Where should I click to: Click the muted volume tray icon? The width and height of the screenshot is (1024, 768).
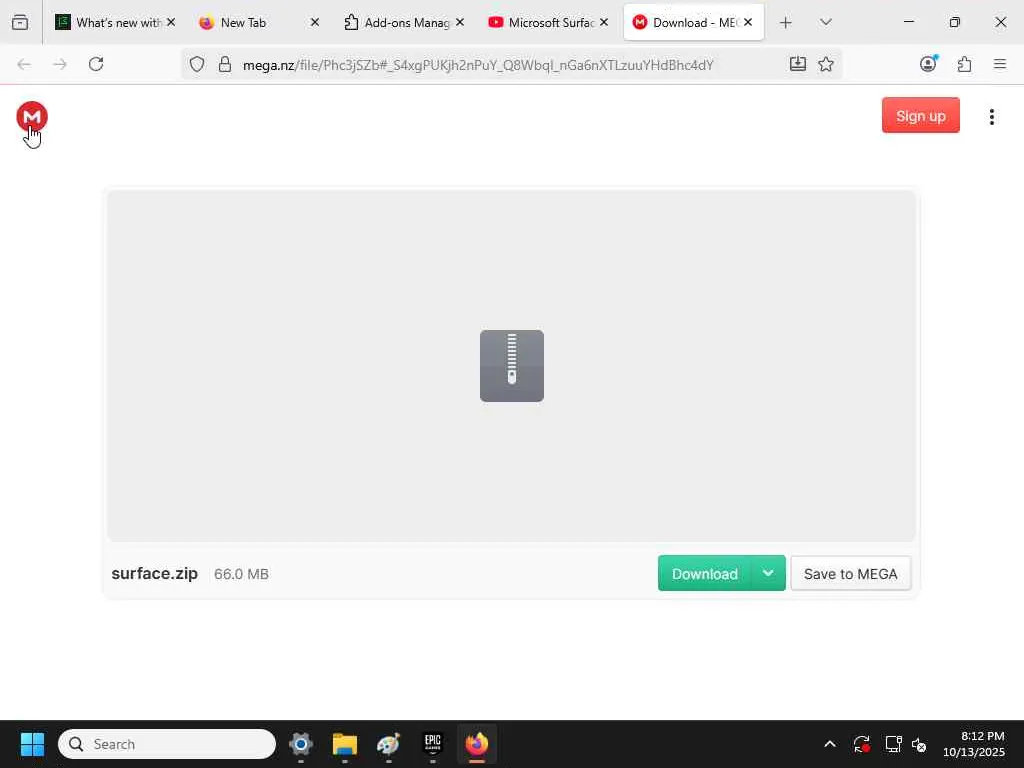(920, 744)
